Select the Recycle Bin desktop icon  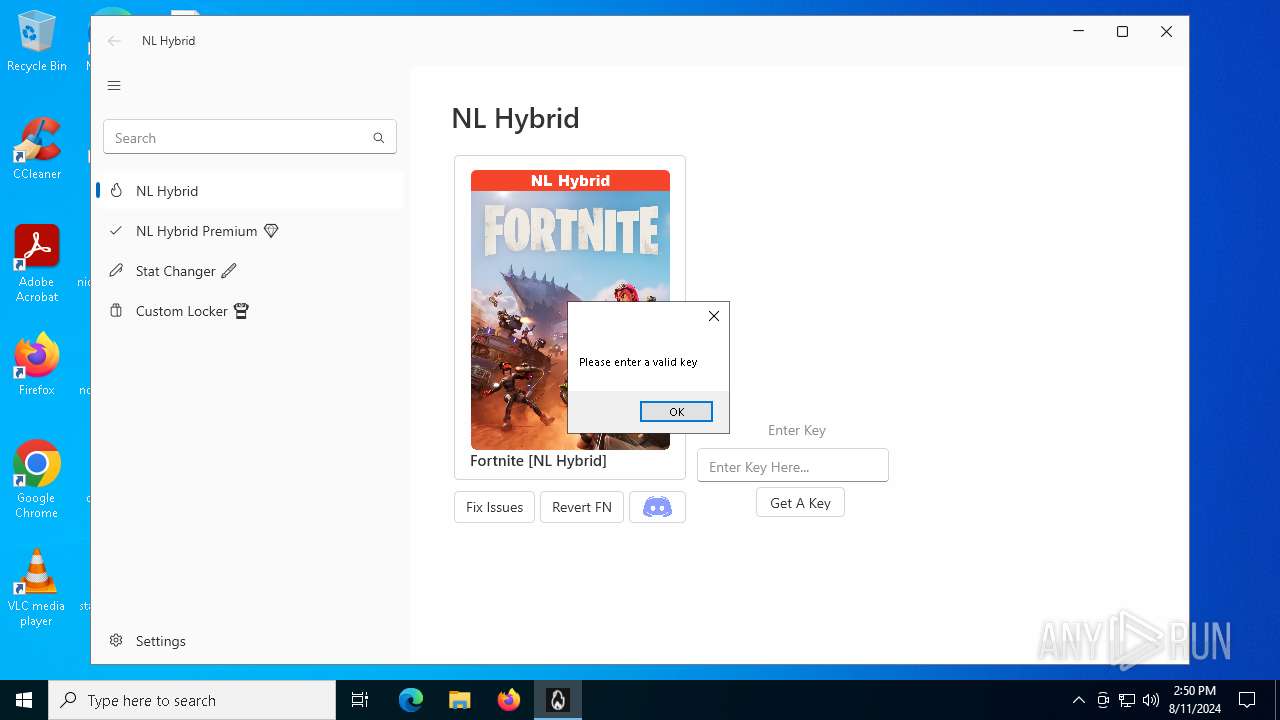(x=37, y=42)
